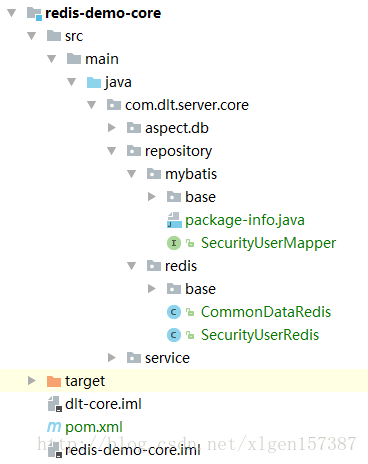Click the main folder icon
Viewport: 368px width, 464px height.
74,59
